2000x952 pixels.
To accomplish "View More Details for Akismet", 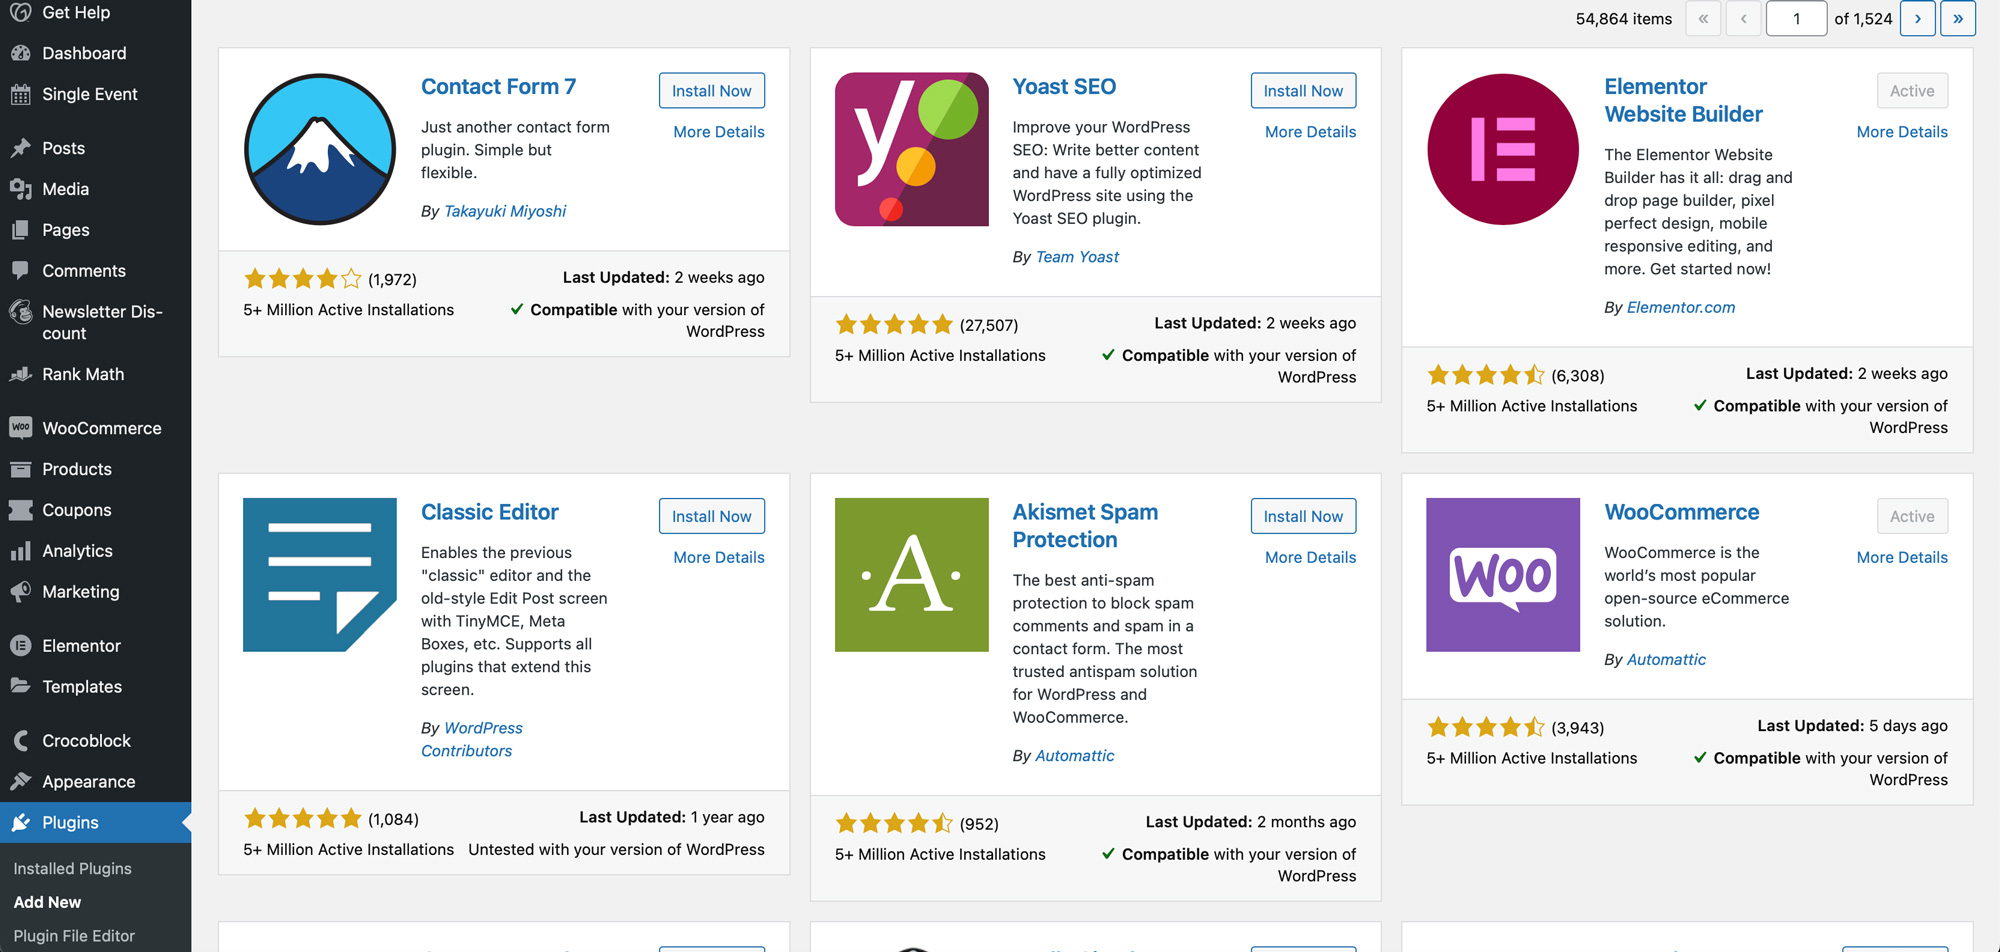I will (1310, 557).
